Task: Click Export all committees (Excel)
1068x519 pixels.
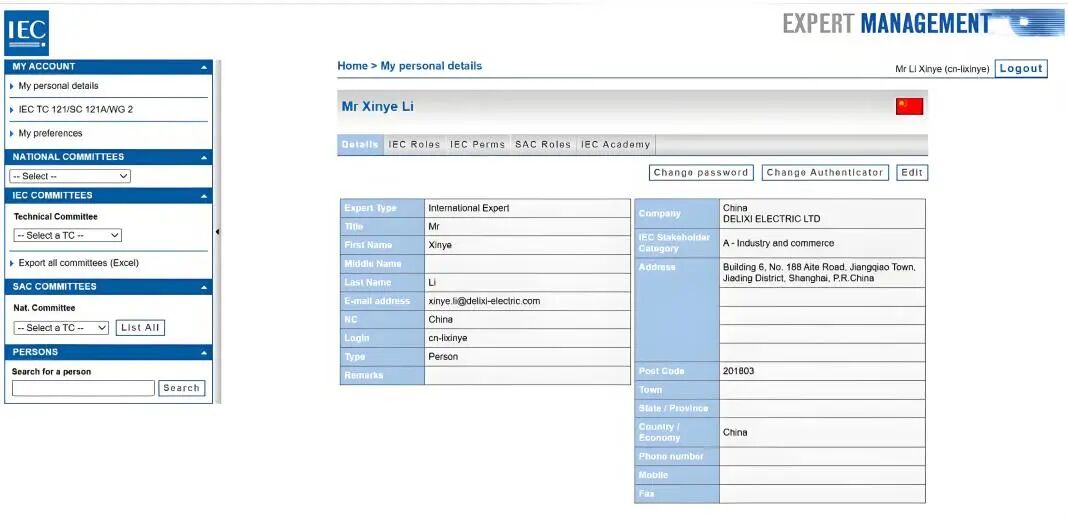Action: 78,263
